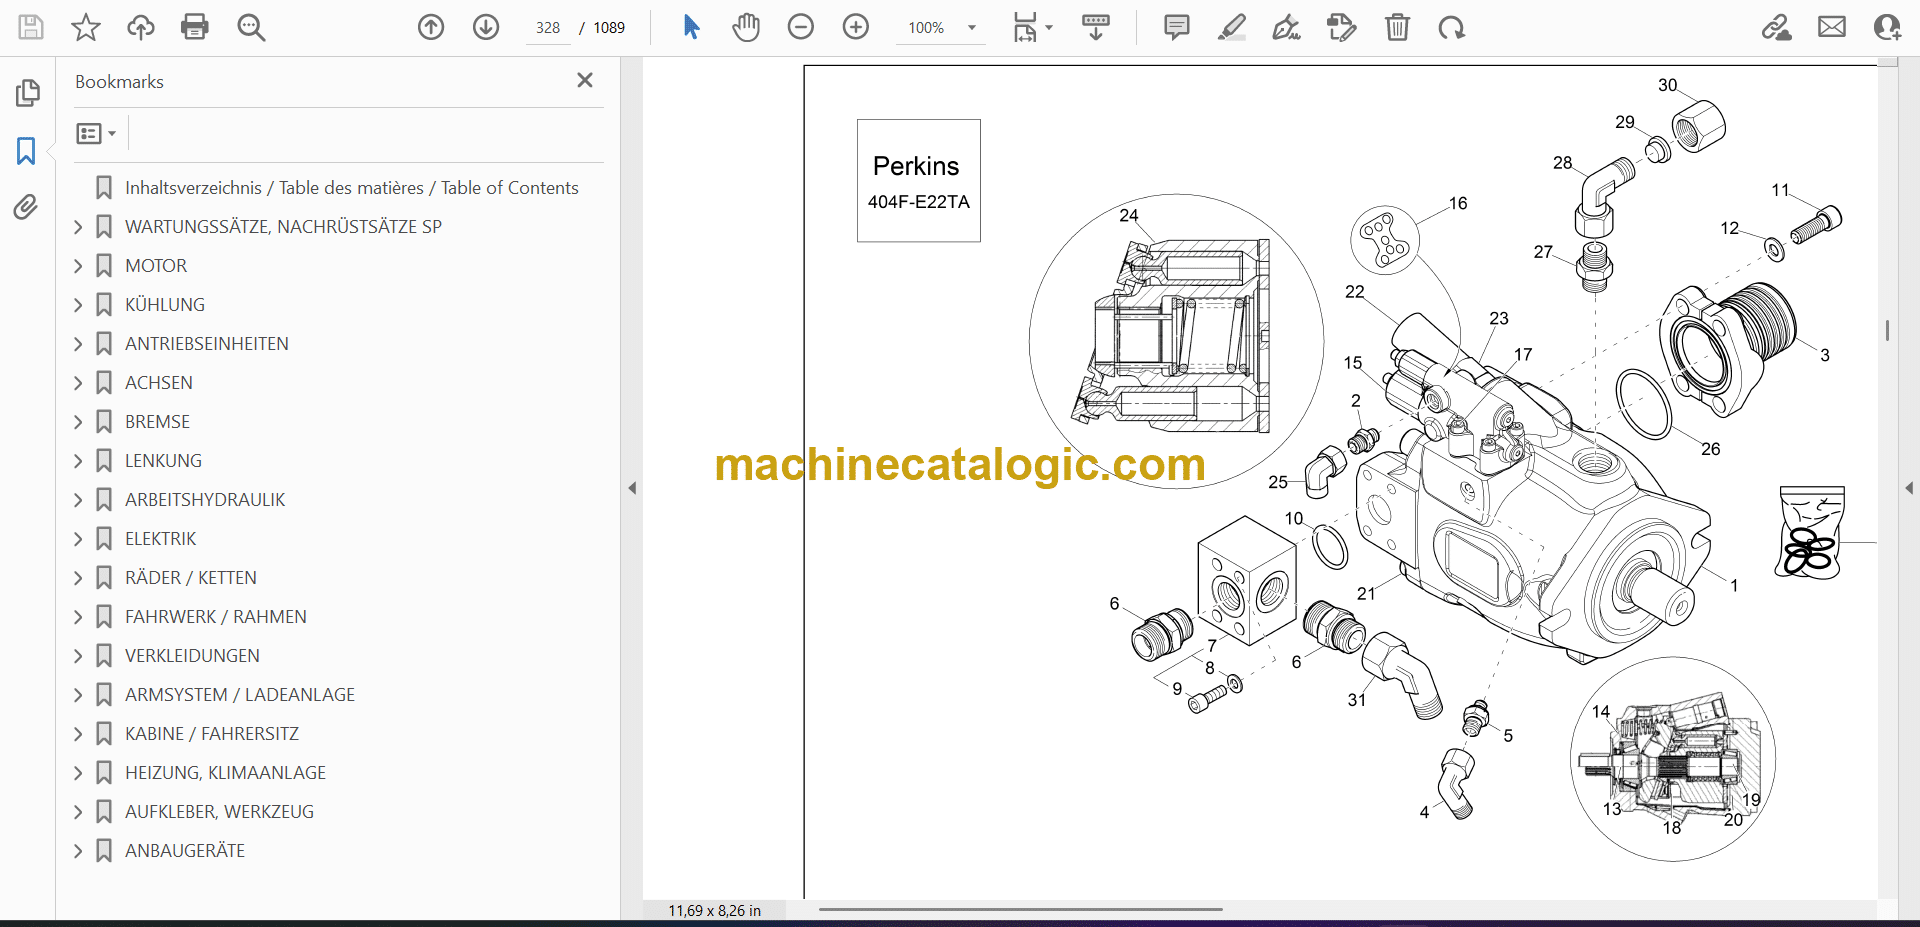Jump to ELEKTRIK bookmark
1920x927 pixels.
[160, 539]
